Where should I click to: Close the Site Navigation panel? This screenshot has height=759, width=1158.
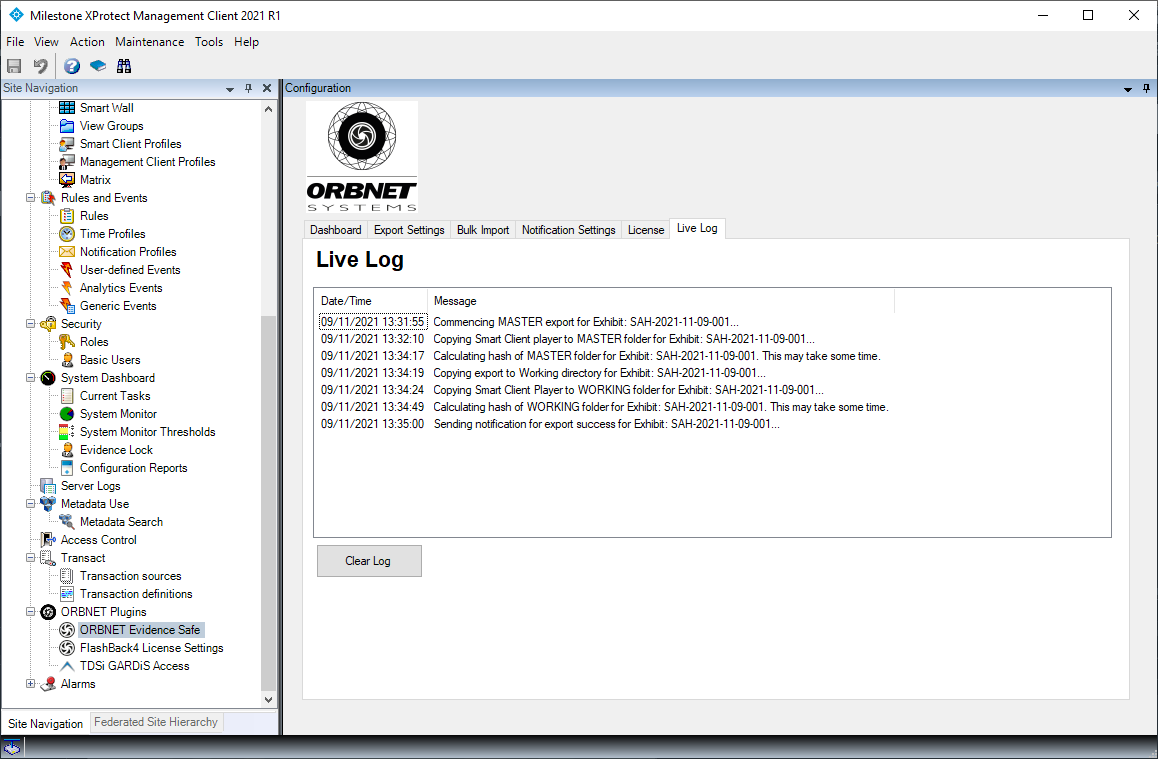pos(267,88)
